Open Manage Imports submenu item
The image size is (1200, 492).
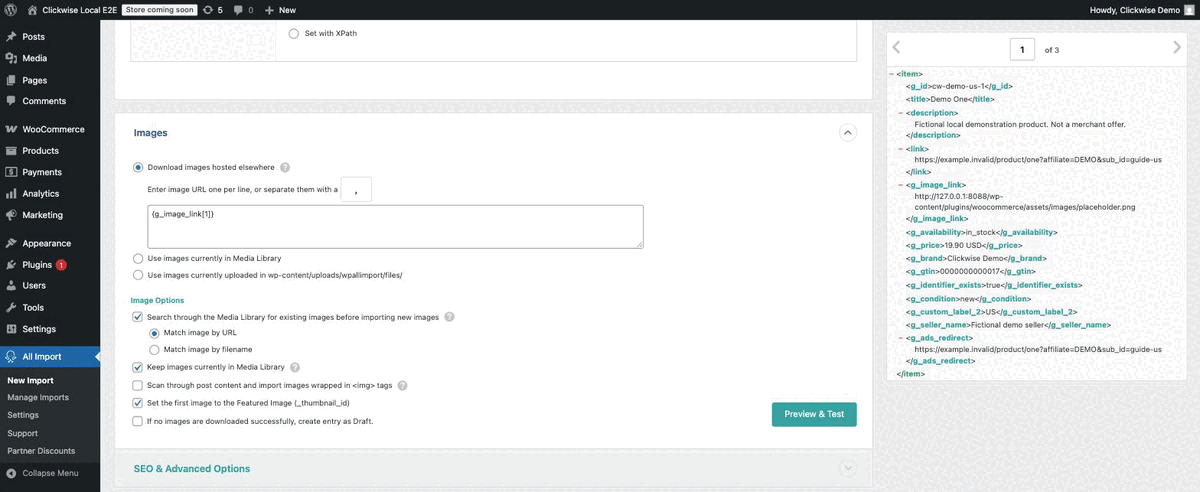tap(38, 397)
